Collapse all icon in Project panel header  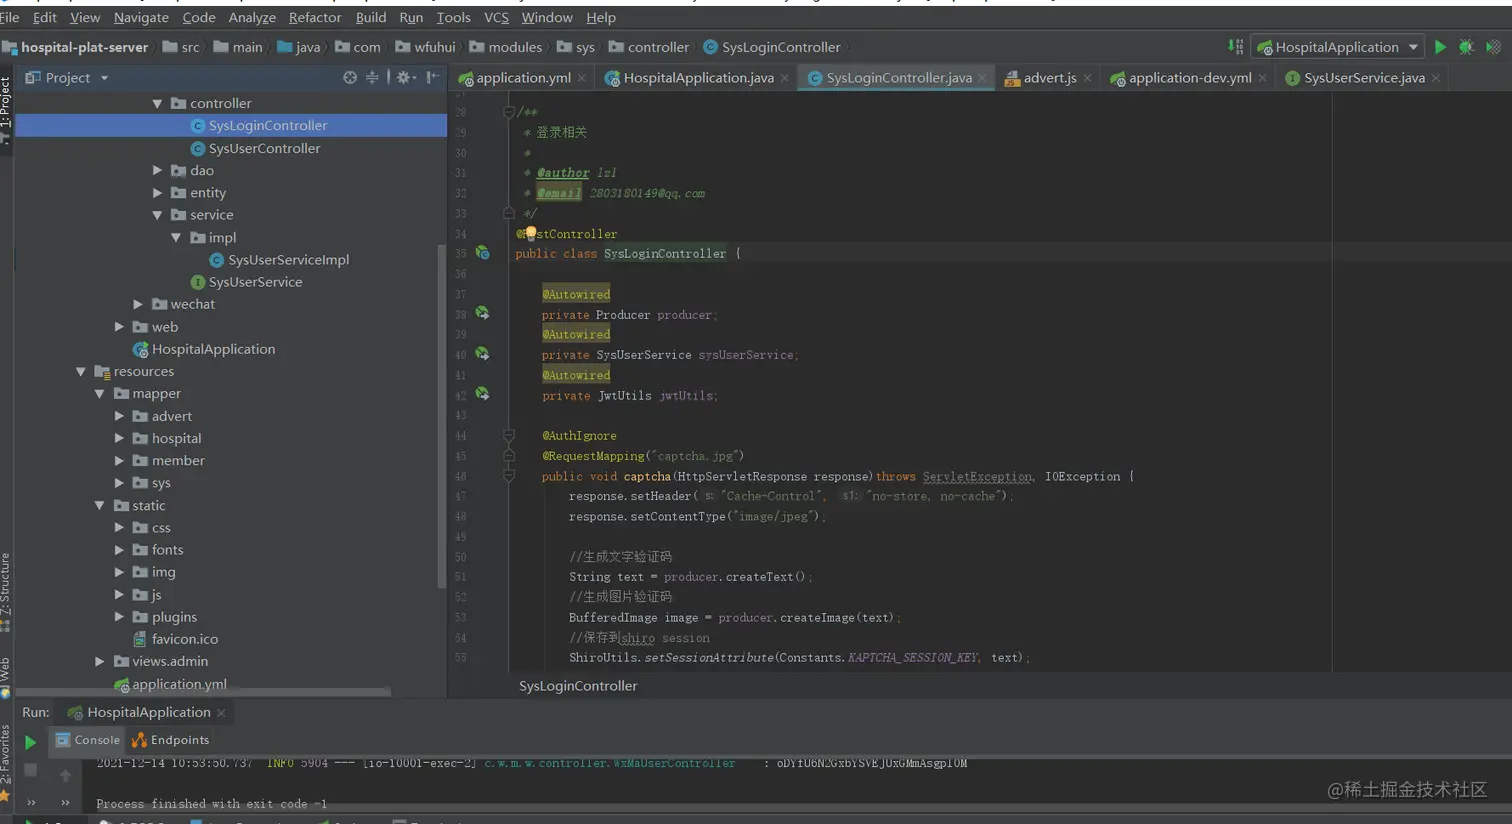point(372,77)
